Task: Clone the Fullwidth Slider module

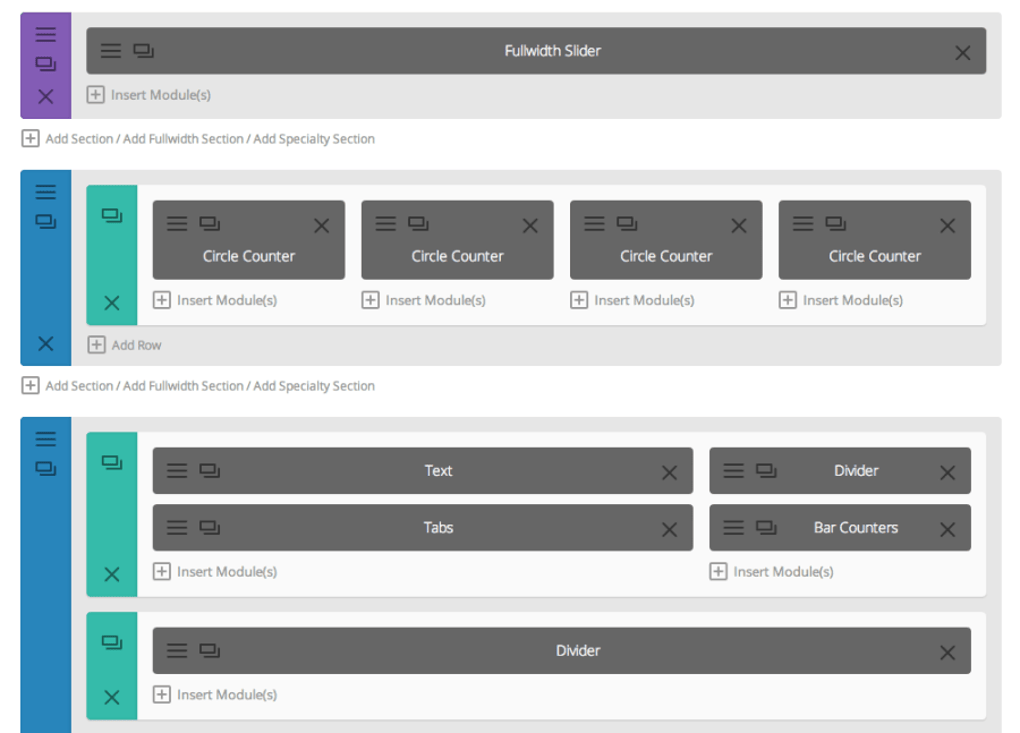Action: [144, 51]
